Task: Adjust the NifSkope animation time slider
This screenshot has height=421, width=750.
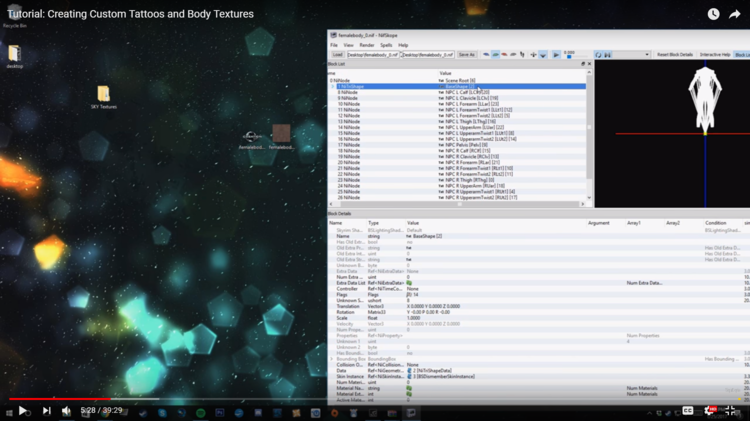Action: click(577, 56)
